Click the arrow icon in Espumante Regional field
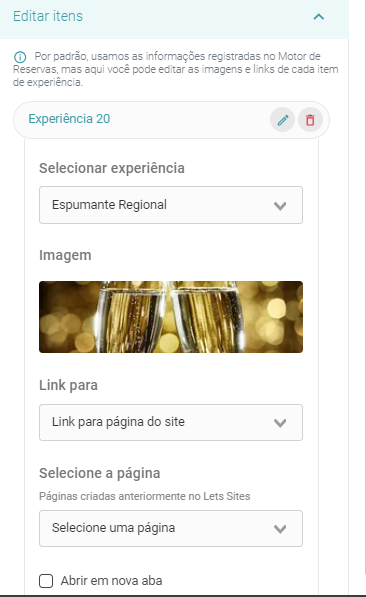 tap(280, 206)
